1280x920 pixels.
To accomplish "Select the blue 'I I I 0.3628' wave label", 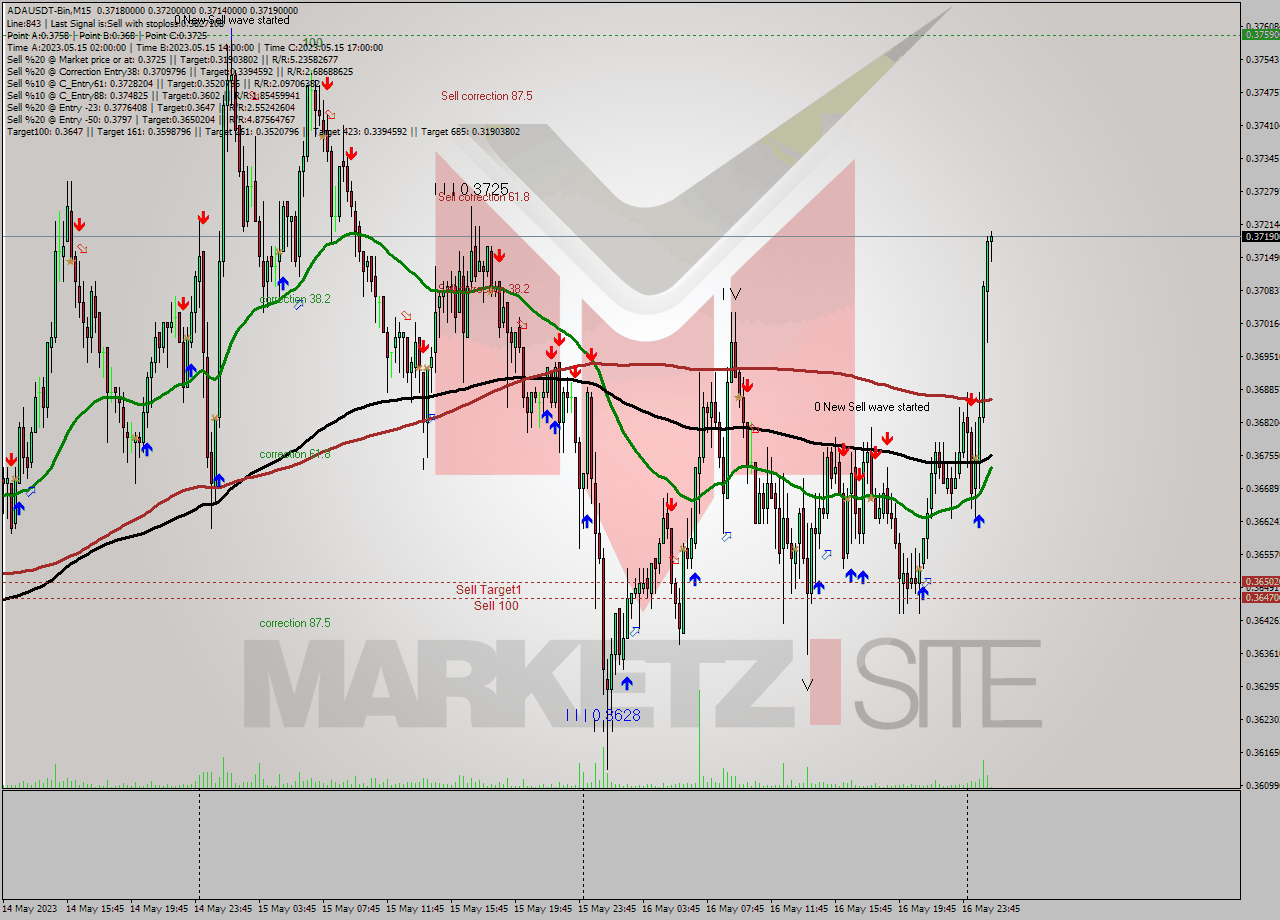I will pyautogui.click(x=602, y=715).
